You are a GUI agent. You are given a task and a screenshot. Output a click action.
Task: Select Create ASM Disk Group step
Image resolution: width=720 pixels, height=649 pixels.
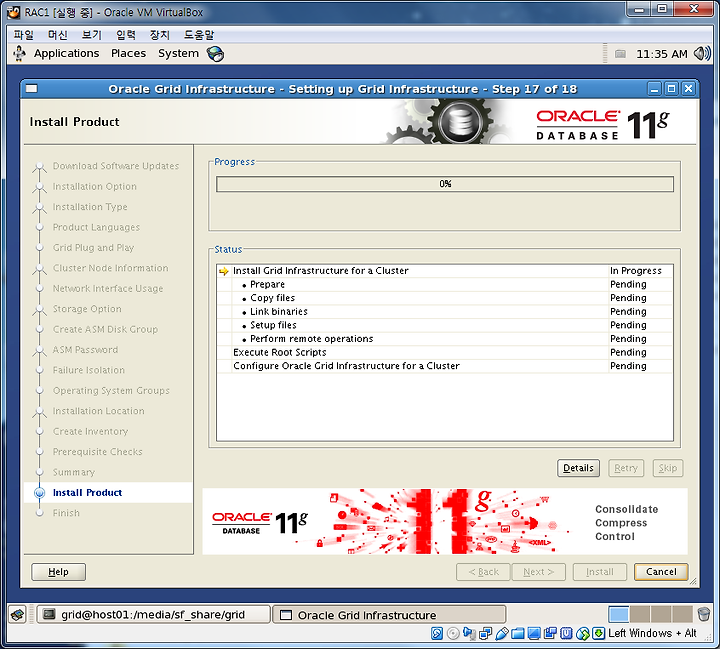click(105, 329)
